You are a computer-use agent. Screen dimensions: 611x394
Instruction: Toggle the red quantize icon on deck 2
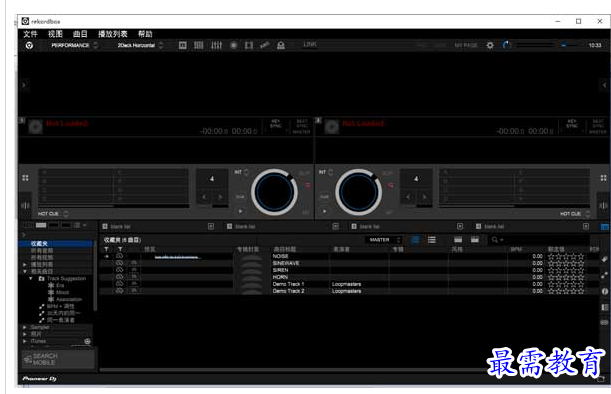coord(391,186)
